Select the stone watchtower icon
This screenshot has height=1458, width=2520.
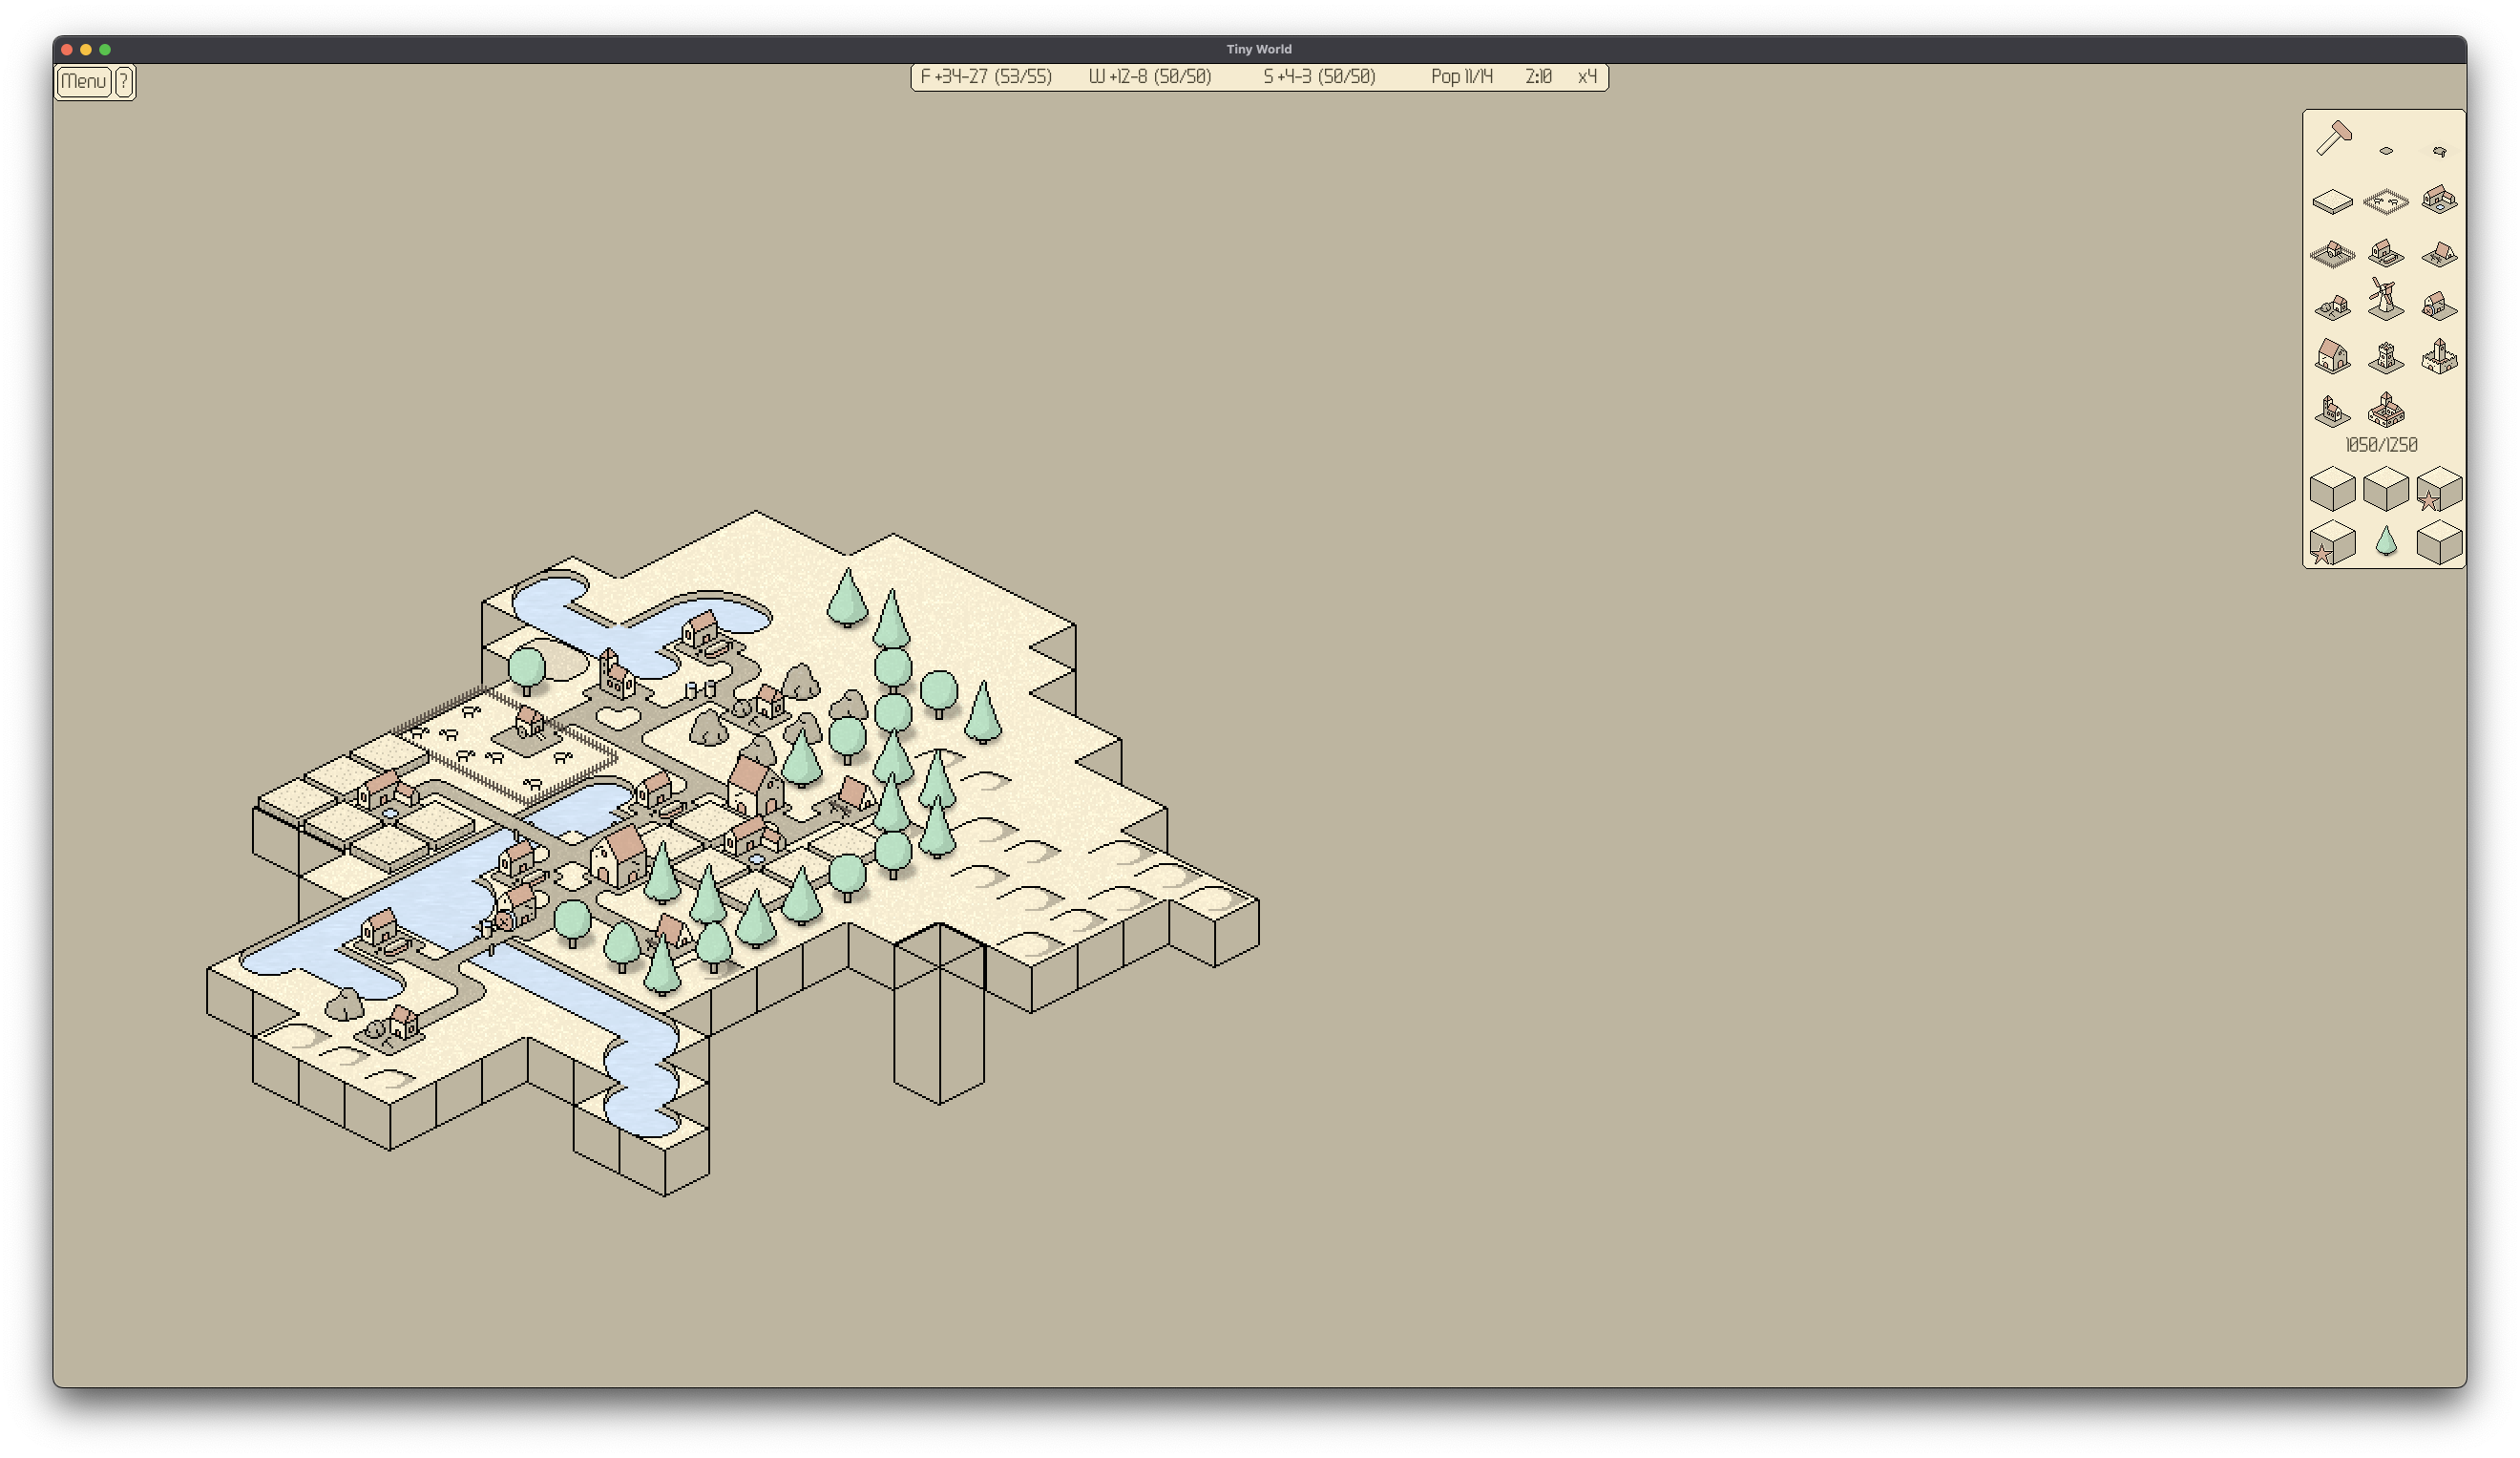tap(2385, 356)
